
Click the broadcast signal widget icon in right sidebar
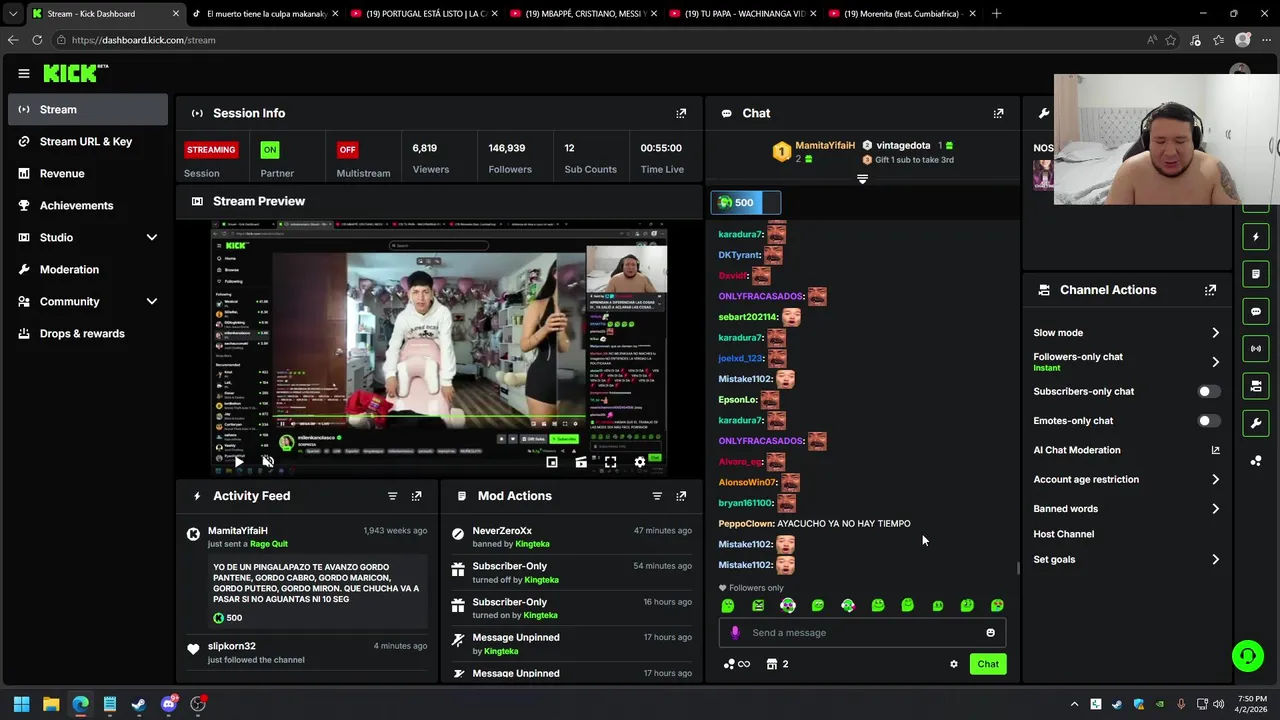tap(1256, 348)
